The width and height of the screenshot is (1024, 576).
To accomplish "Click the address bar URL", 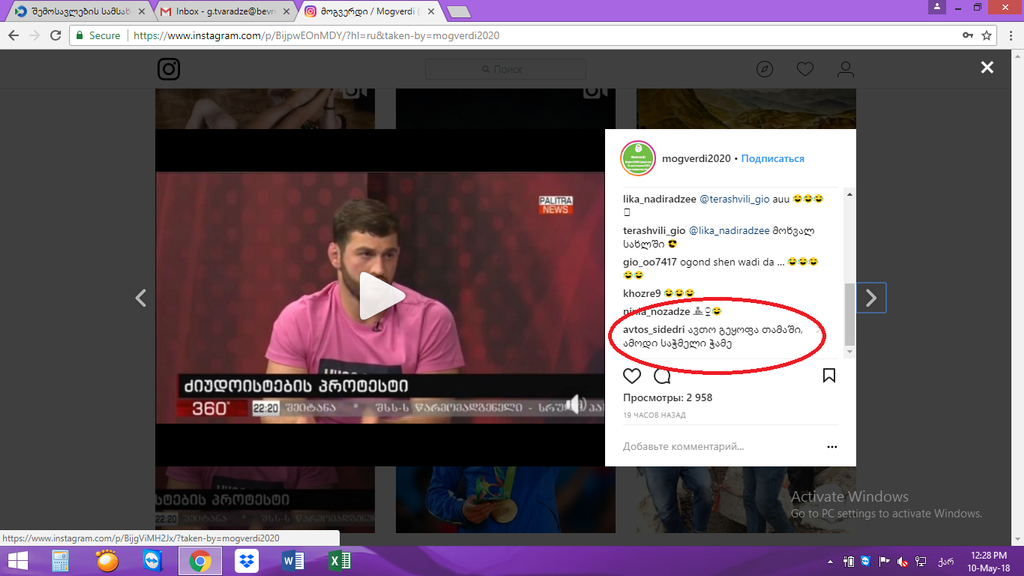I will pyautogui.click(x=316, y=36).
